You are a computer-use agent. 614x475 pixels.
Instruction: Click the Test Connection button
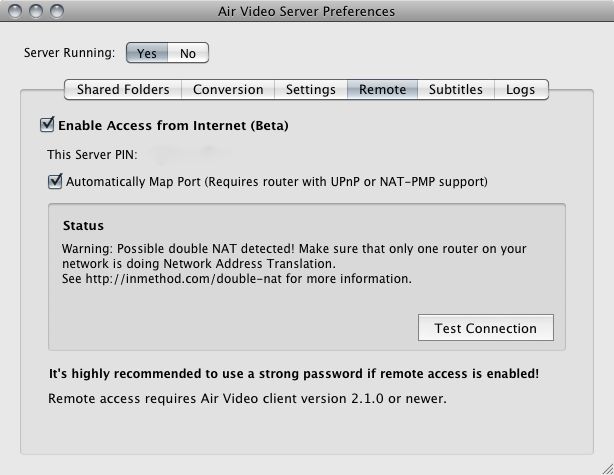[486, 328]
